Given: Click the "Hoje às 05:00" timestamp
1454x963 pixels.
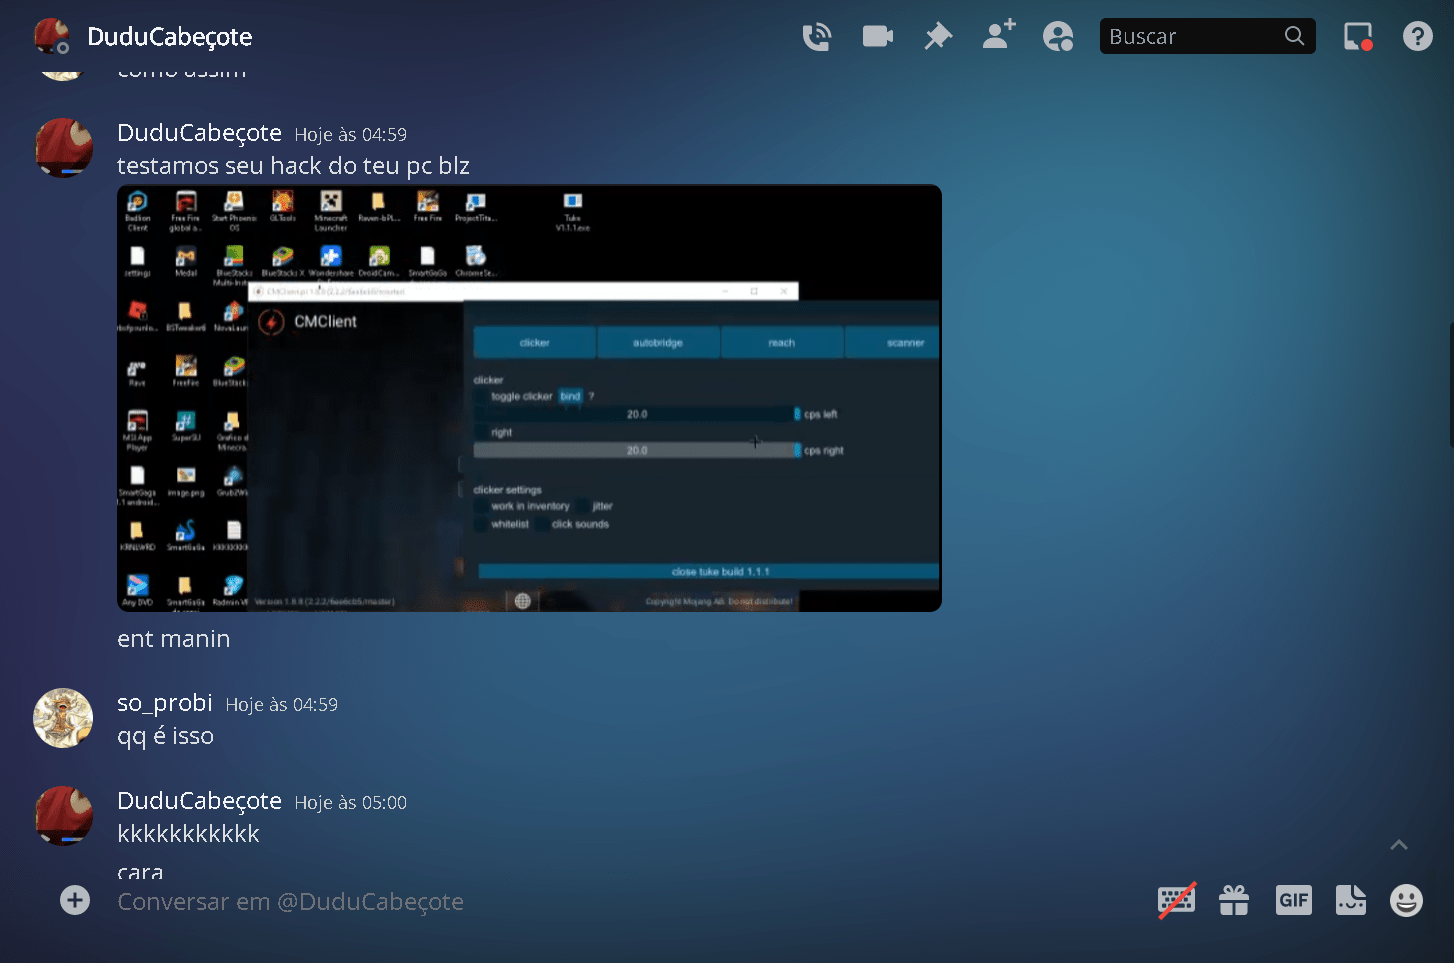Looking at the screenshot, I should click(x=350, y=803).
